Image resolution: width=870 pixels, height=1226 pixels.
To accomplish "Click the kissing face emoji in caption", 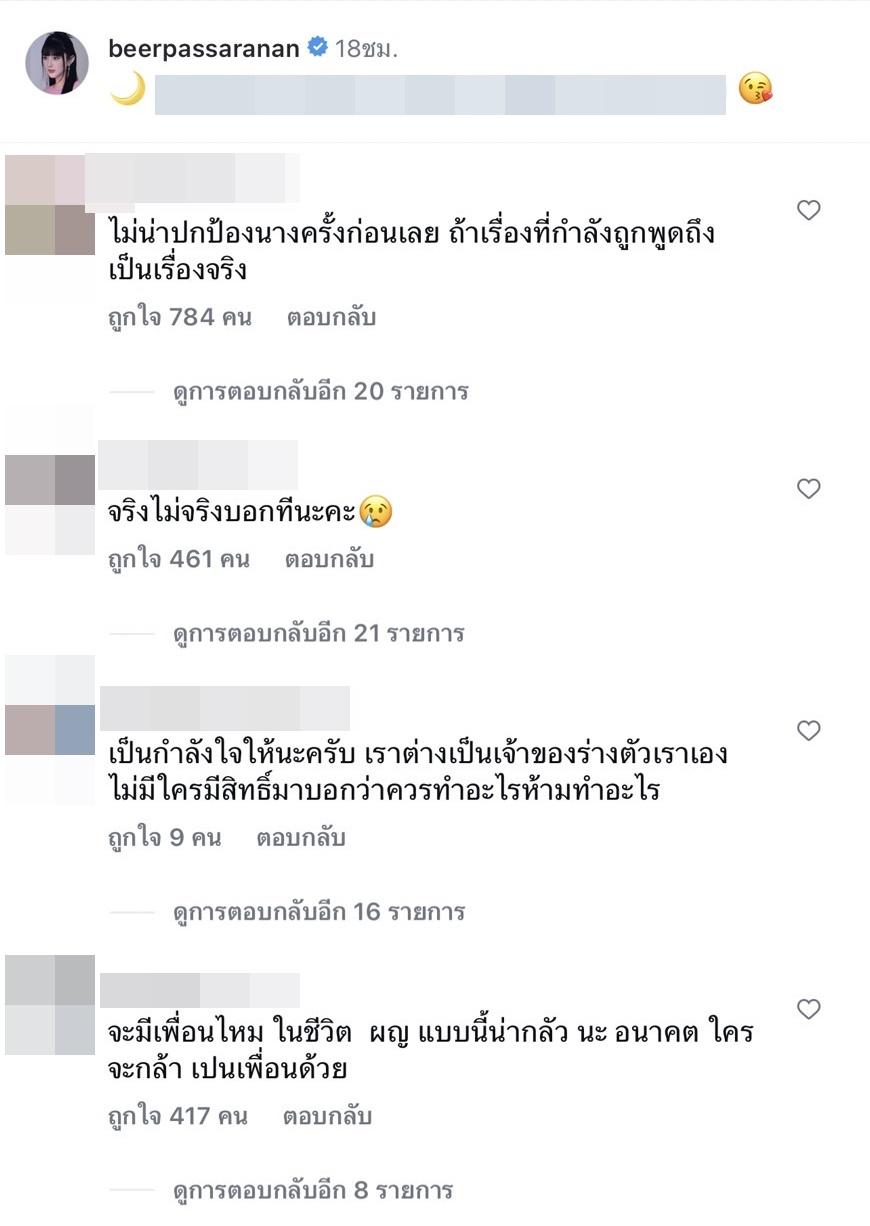I will 755,90.
